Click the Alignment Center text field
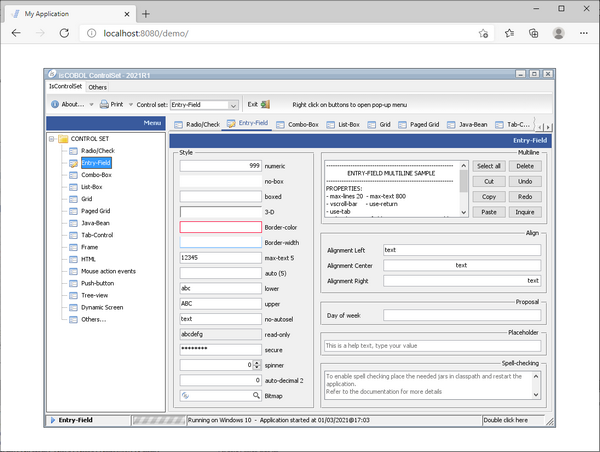Viewport: 600px width, 452px height. coord(462,265)
